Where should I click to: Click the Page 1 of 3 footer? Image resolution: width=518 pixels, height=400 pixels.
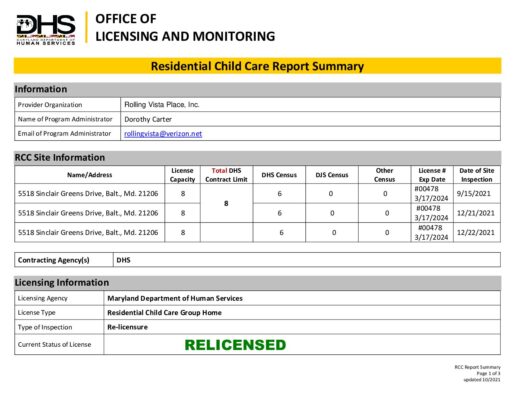[x=488, y=373]
